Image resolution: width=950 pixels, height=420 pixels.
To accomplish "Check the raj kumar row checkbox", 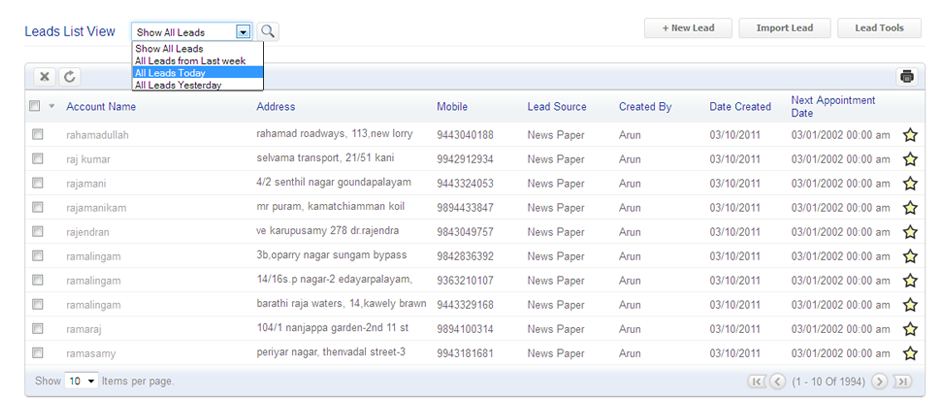I will (x=37, y=158).
